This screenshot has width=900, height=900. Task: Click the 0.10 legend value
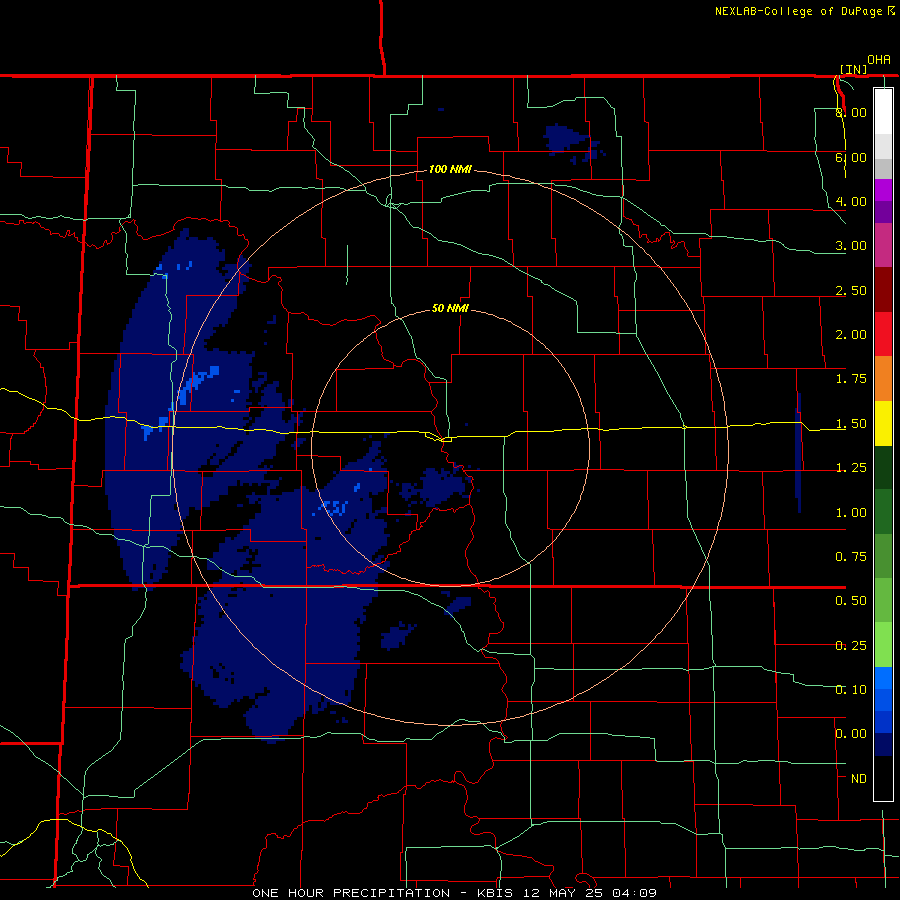tap(851, 689)
